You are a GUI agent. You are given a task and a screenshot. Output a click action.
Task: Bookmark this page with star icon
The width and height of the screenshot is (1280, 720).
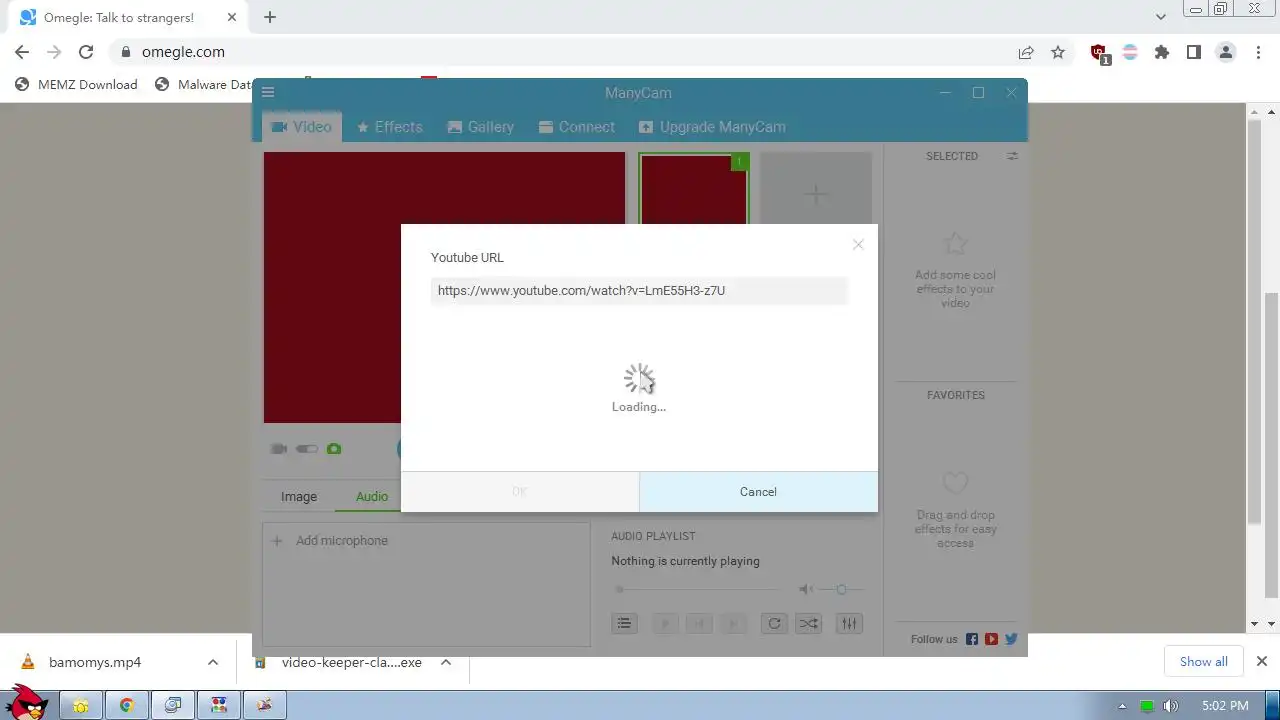[x=1058, y=52]
